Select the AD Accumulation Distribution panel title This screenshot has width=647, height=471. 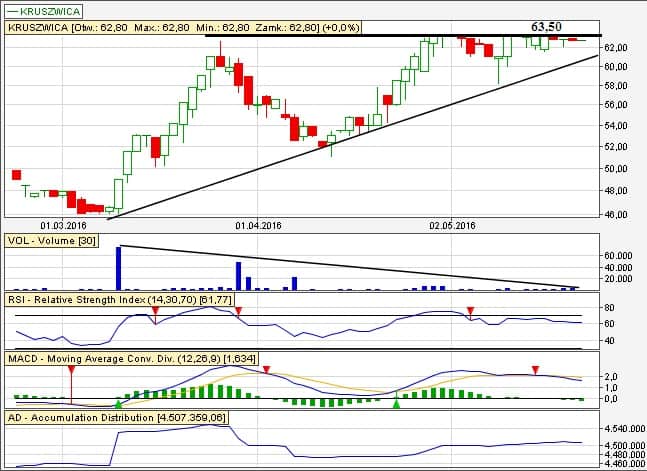click(x=117, y=417)
